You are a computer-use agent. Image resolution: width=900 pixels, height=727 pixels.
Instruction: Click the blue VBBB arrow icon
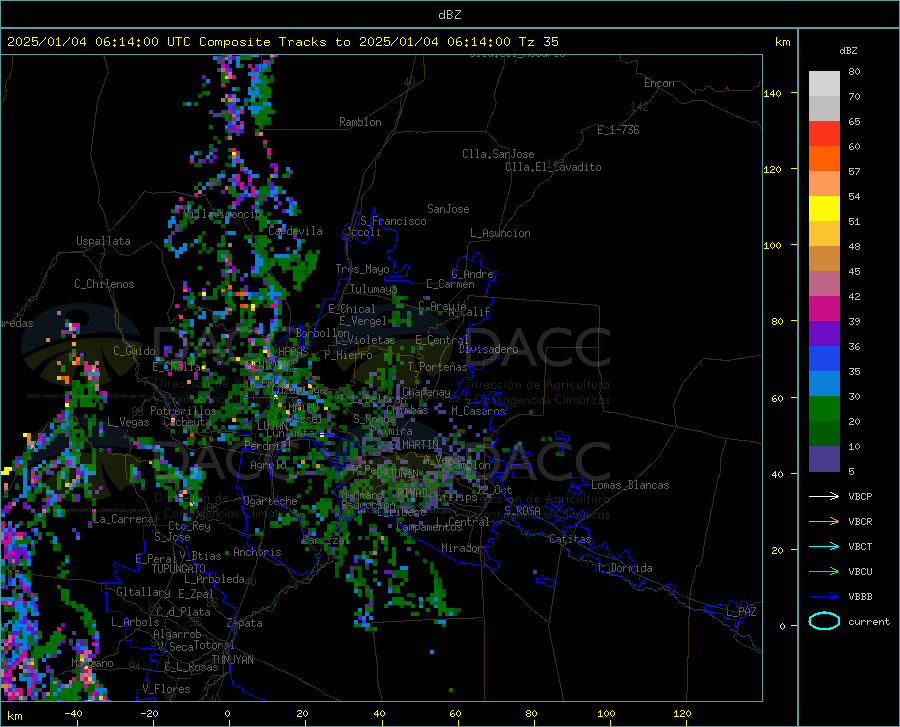tap(824, 597)
